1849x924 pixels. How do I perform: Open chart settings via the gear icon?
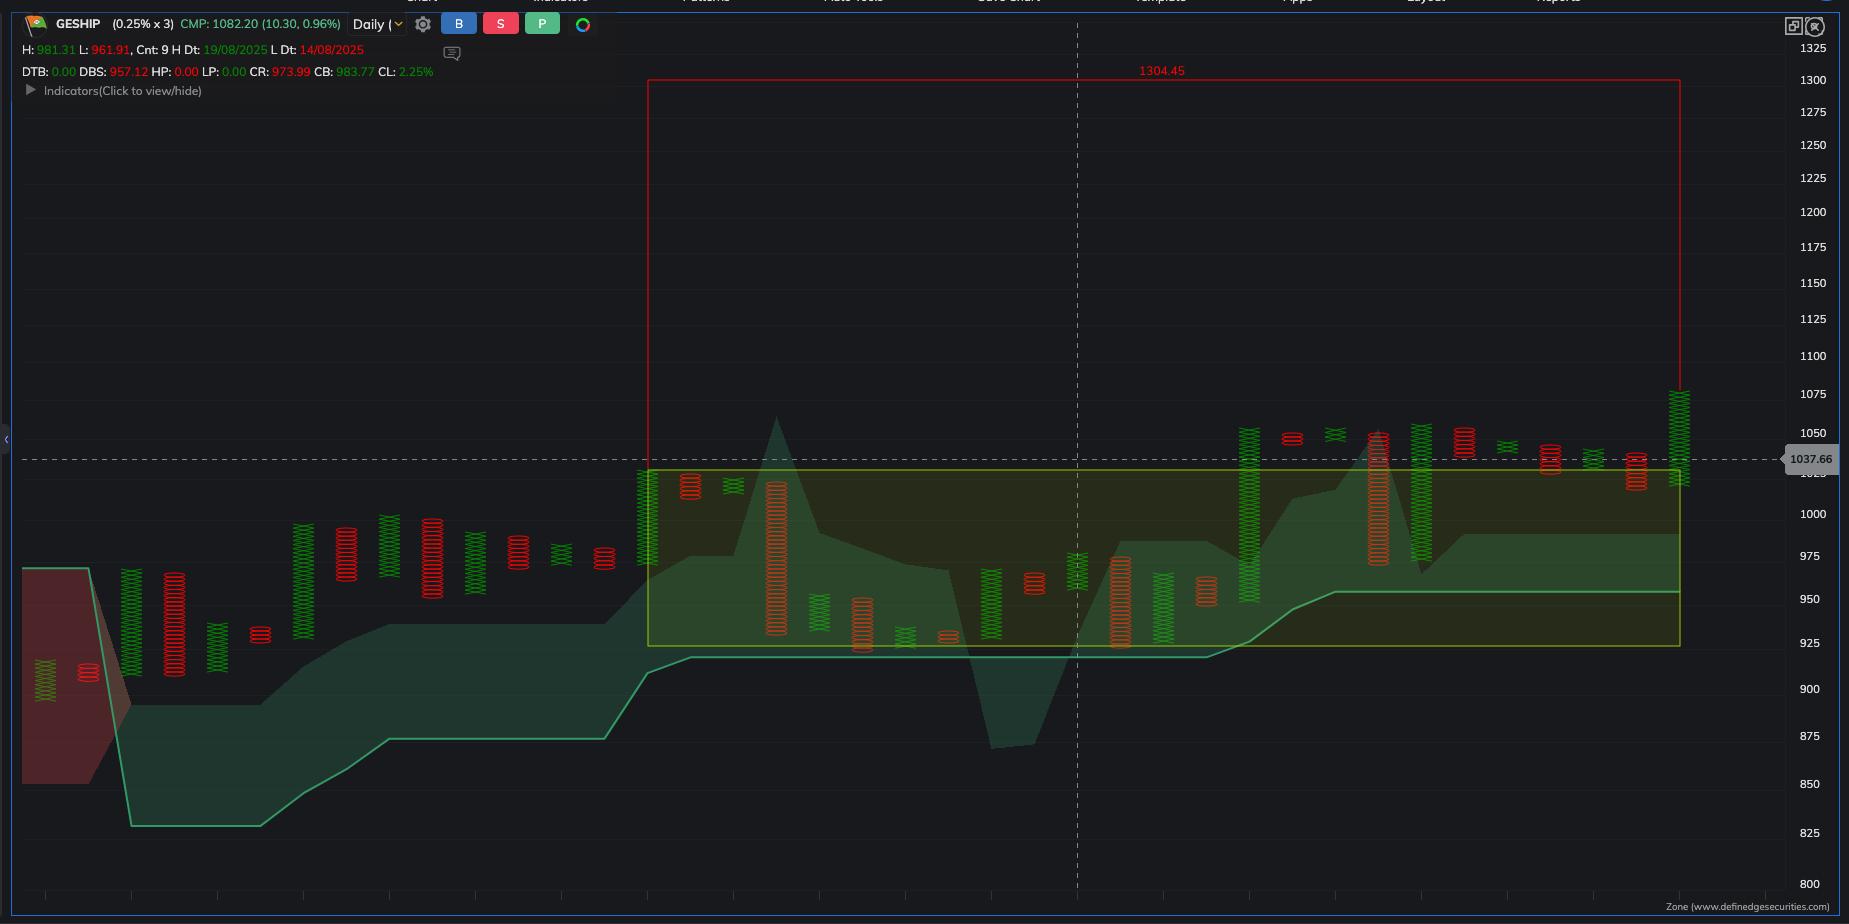(423, 24)
